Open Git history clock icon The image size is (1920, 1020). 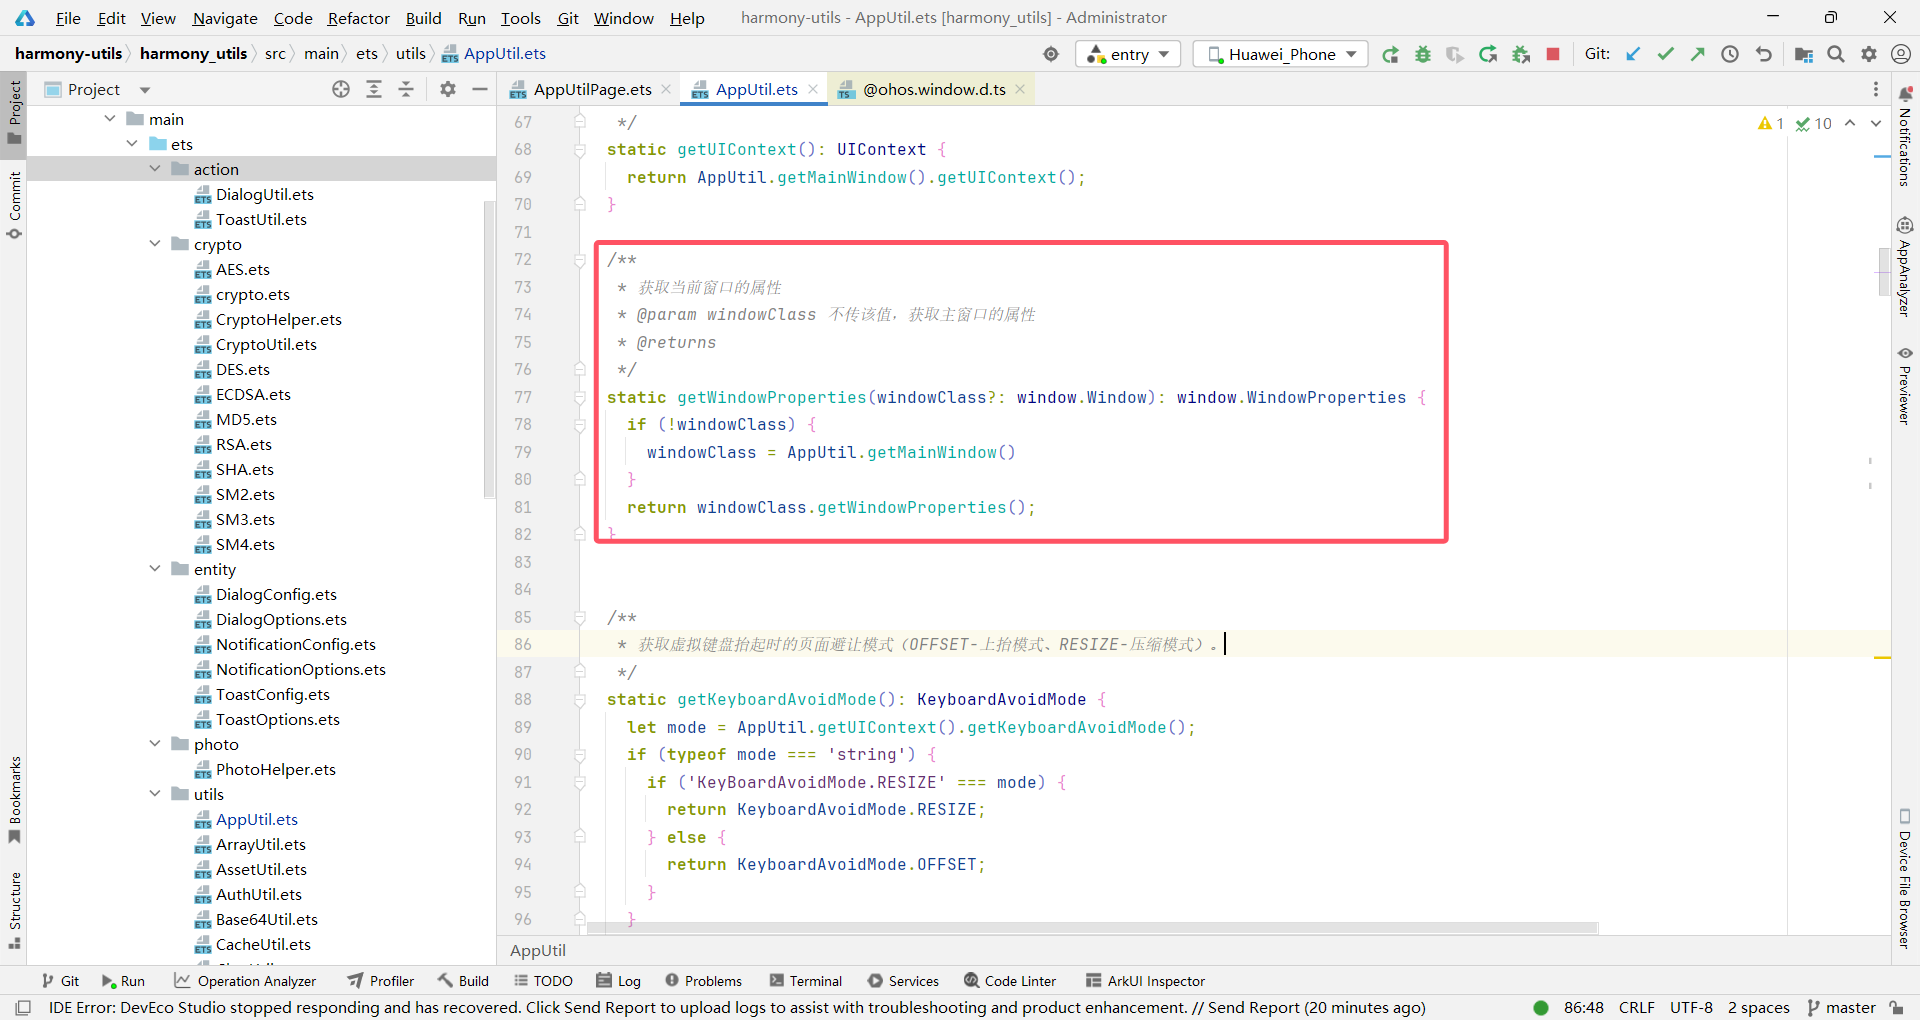click(1730, 54)
